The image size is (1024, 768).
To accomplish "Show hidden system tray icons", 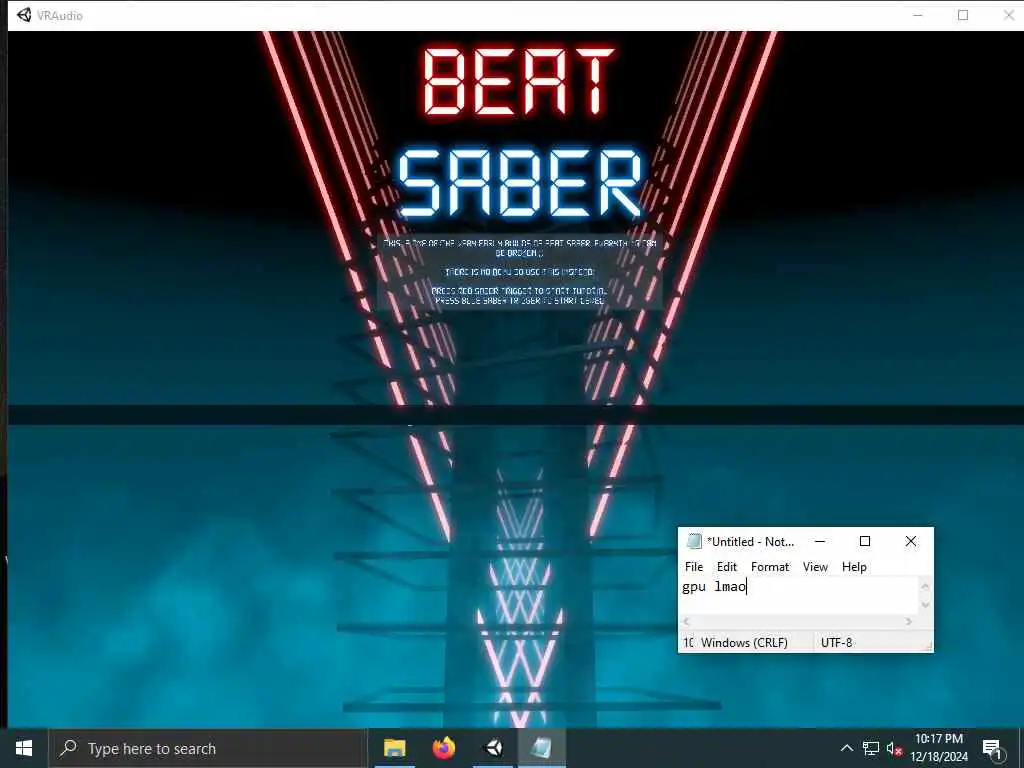I will point(846,748).
